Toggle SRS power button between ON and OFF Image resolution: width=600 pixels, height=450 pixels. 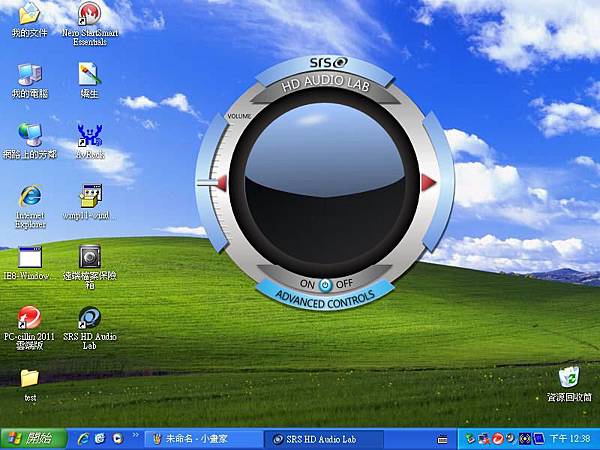pos(326,285)
